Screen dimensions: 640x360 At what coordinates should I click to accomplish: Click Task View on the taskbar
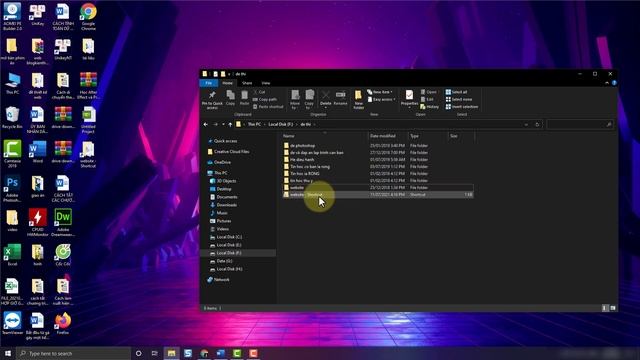click(155, 353)
